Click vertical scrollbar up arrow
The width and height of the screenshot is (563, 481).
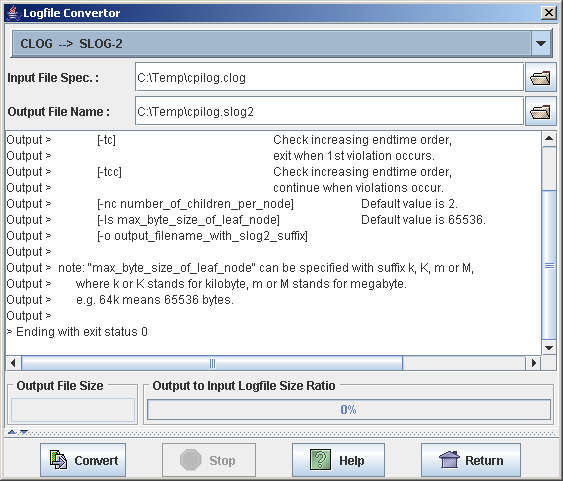click(549, 139)
